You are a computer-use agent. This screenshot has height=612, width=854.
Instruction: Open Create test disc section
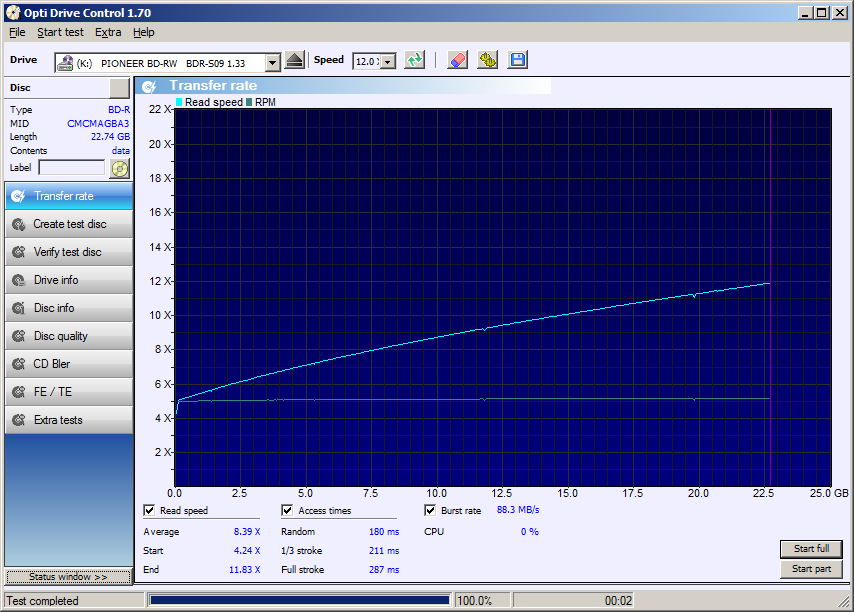click(x=69, y=224)
